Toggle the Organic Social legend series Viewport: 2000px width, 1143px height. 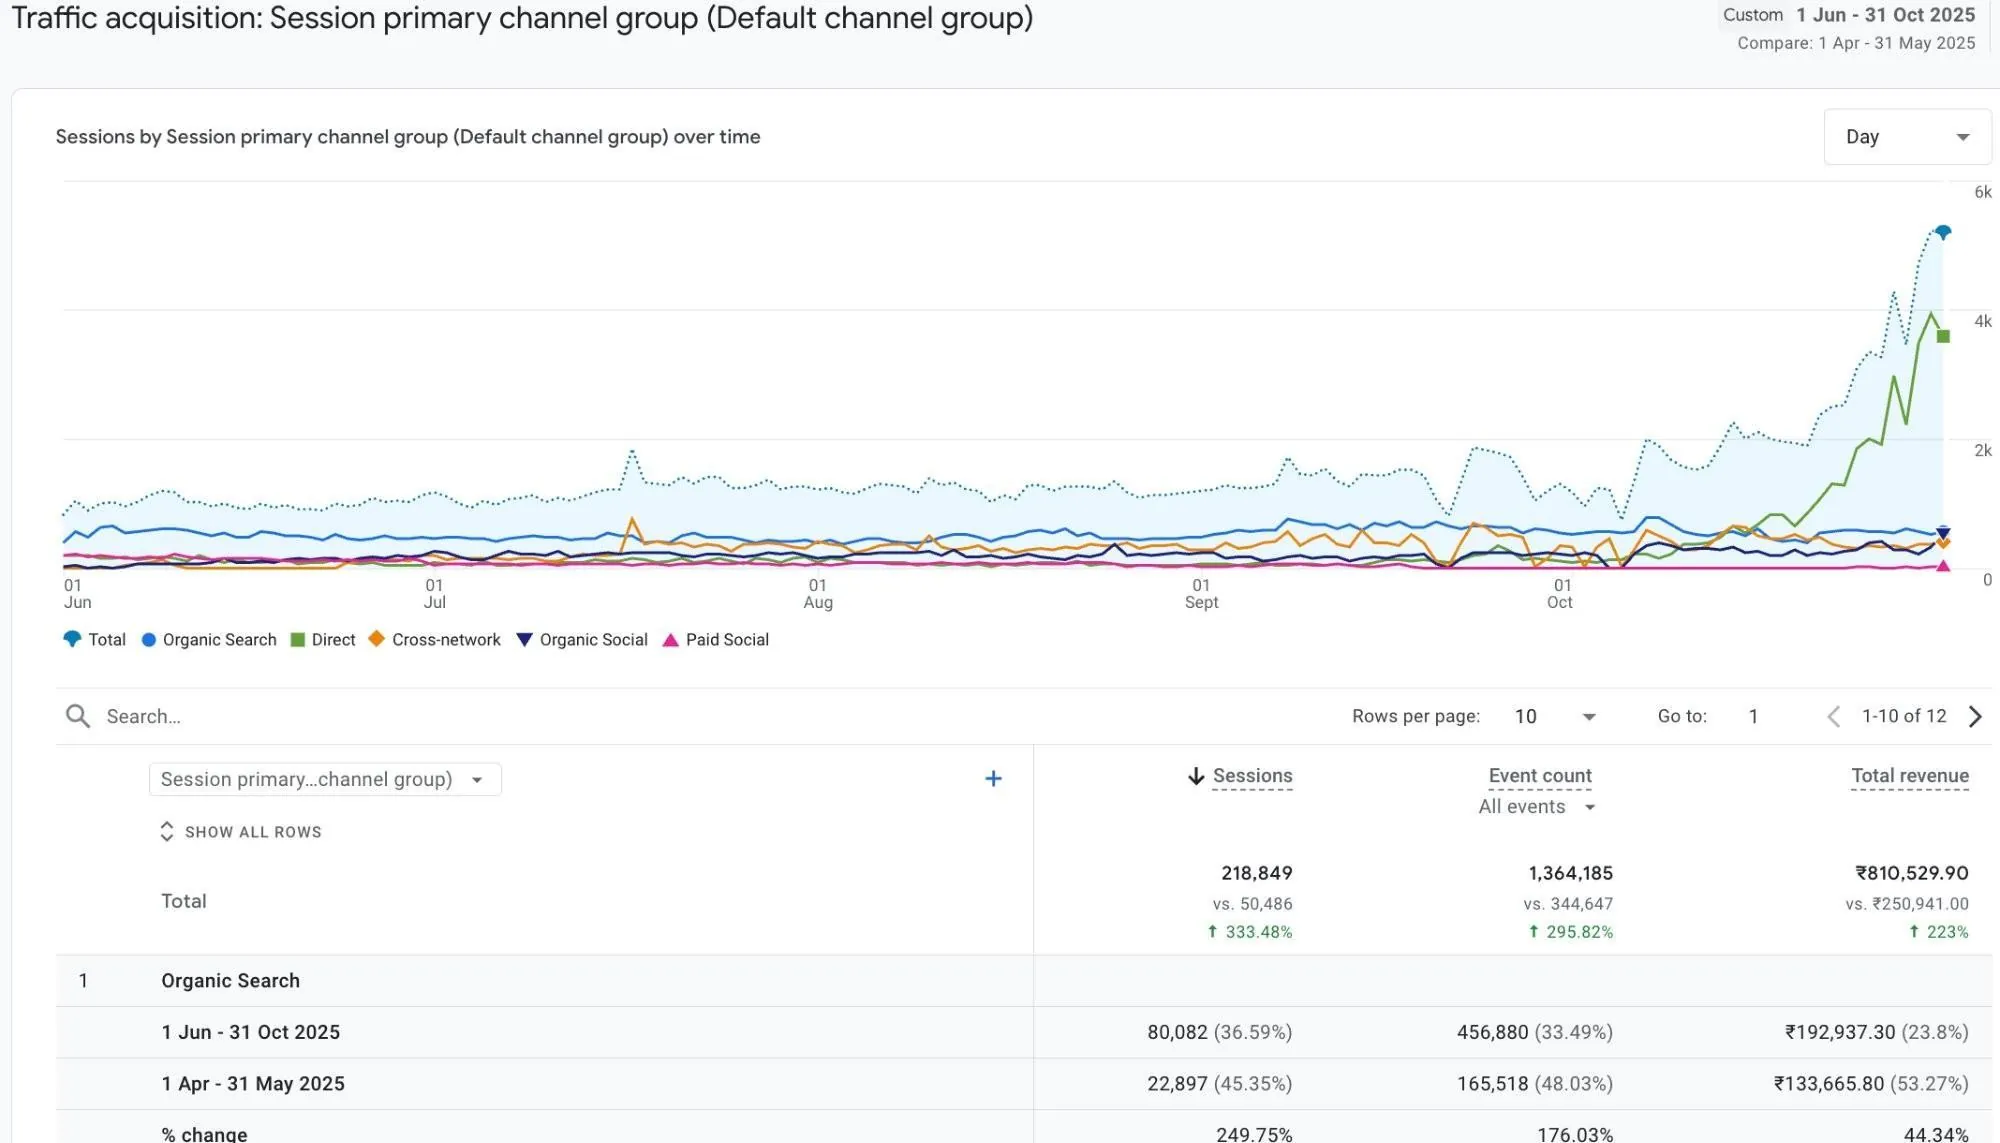(x=582, y=639)
